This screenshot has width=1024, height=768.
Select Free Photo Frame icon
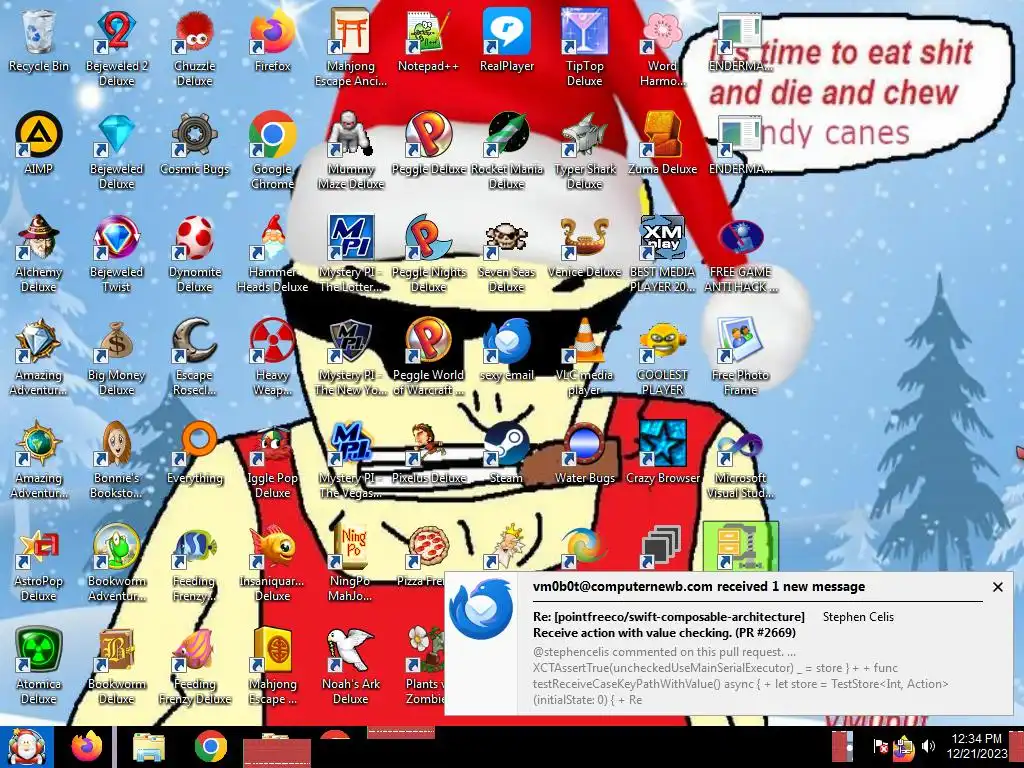pyautogui.click(x=740, y=357)
